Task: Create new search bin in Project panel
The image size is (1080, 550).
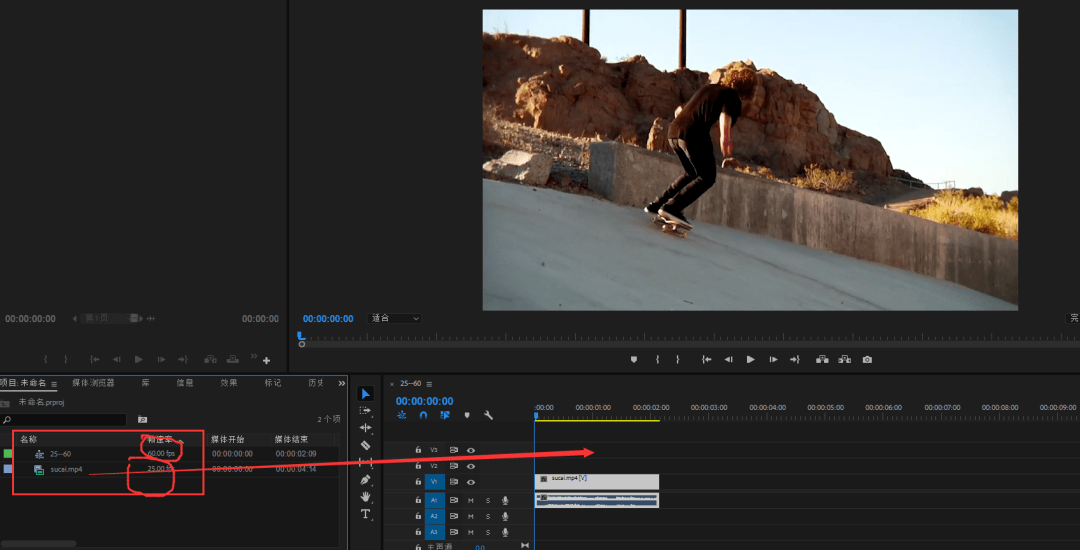Action: tap(143, 419)
